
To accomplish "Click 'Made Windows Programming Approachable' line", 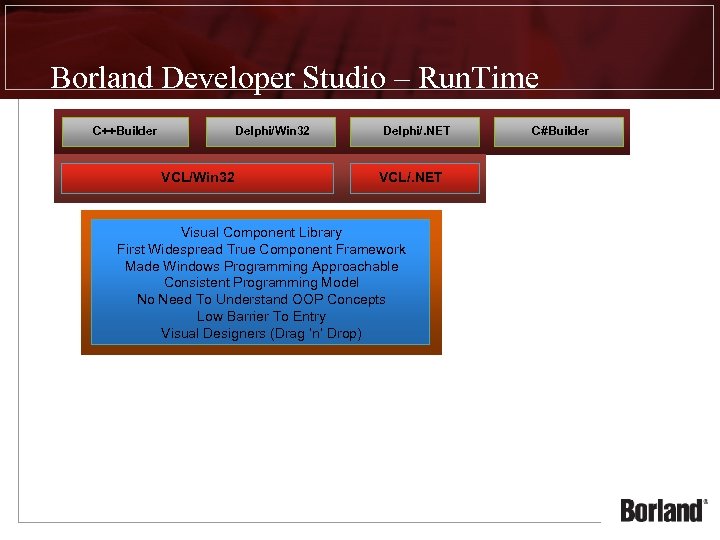I will pos(261,266).
